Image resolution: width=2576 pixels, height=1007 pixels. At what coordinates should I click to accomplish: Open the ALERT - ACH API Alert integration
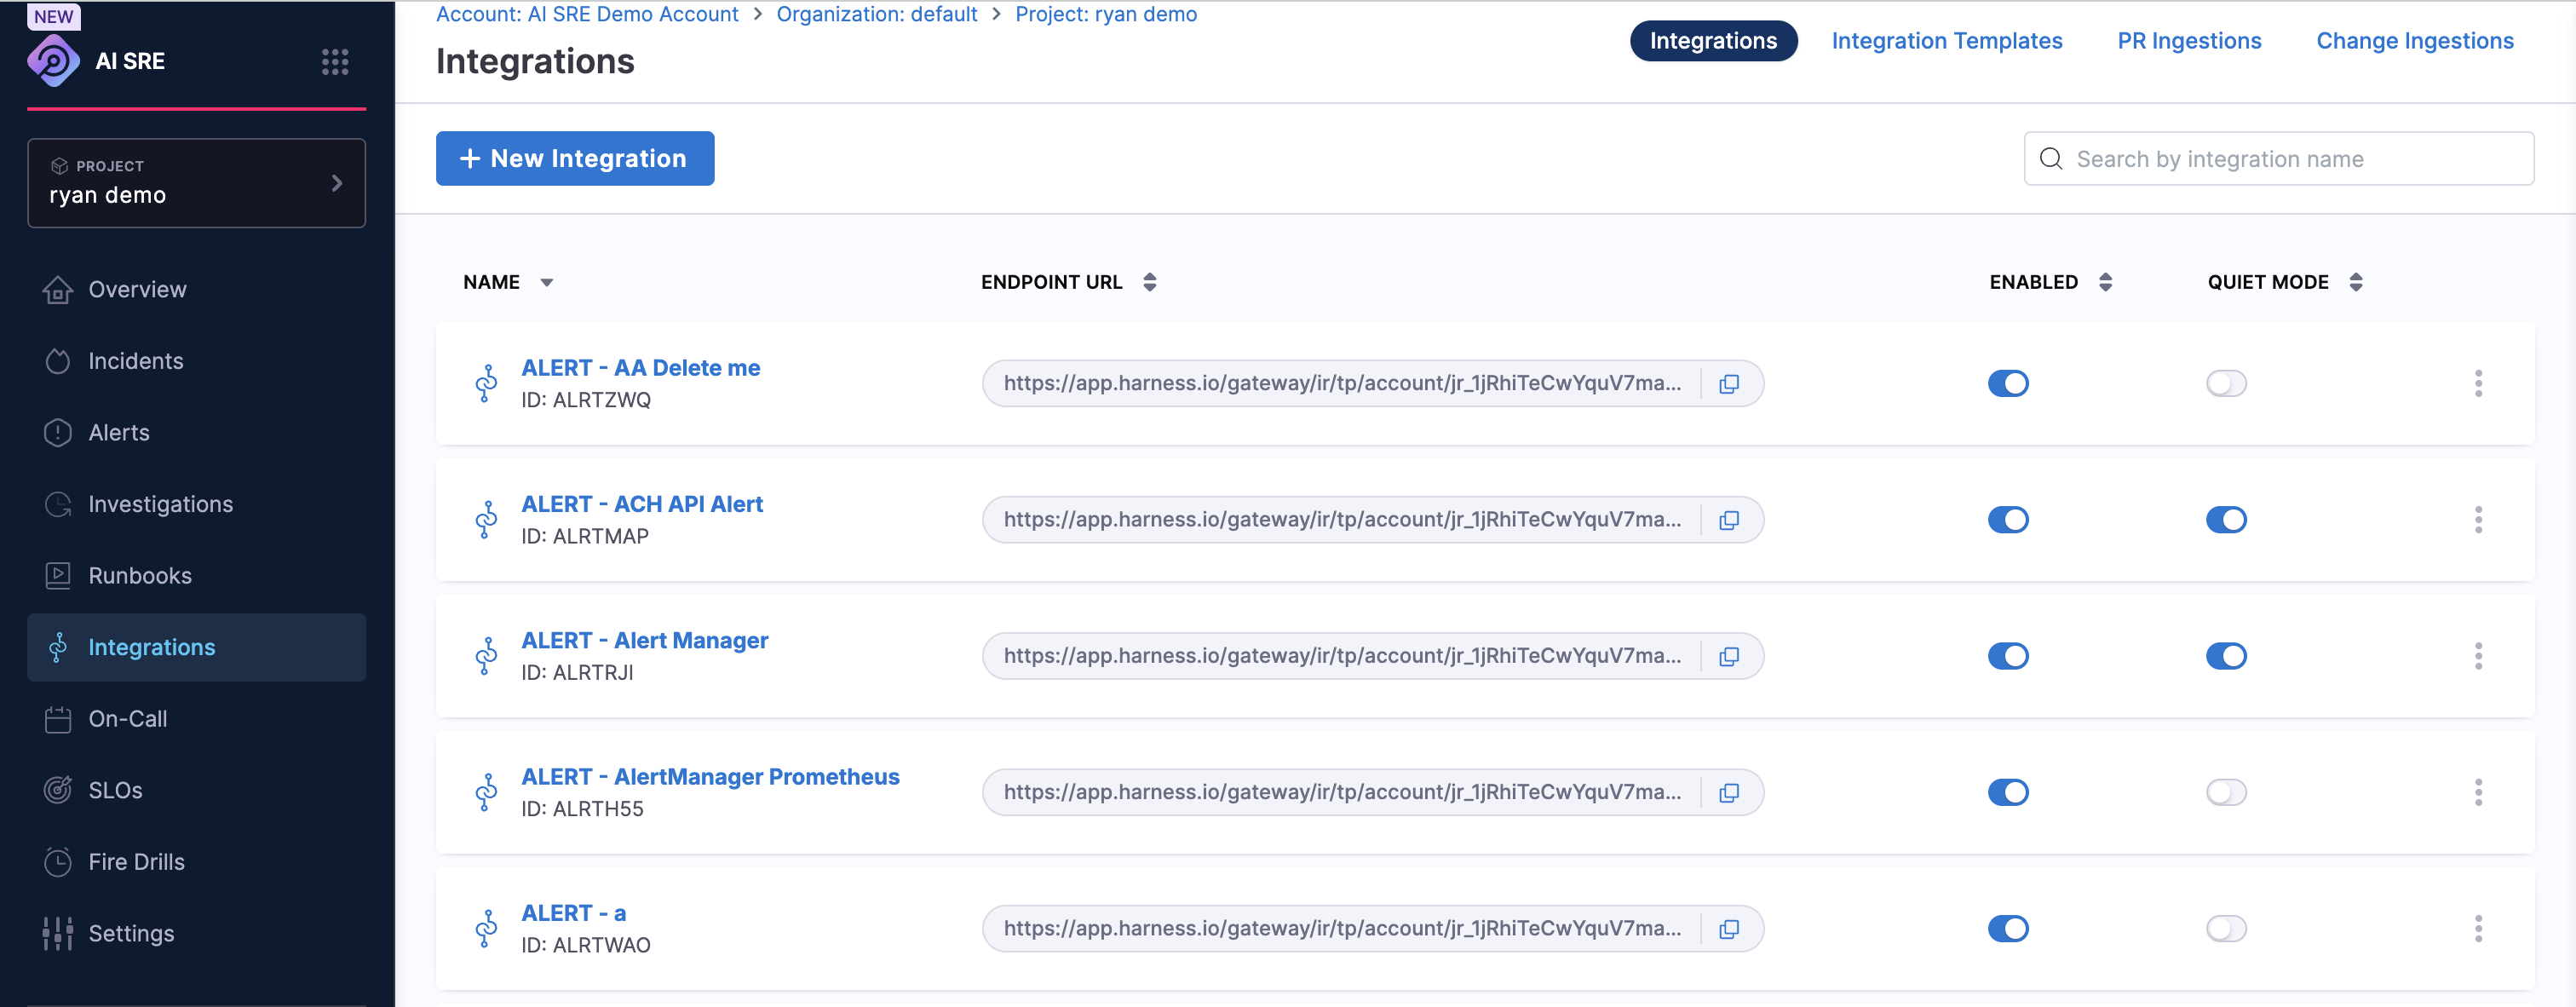click(642, 504)
